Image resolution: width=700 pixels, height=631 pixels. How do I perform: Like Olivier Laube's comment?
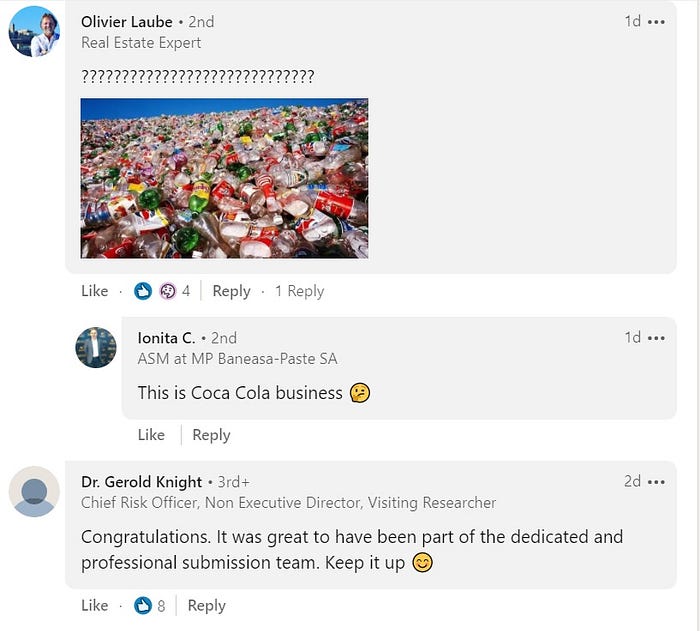(x=95, y=291)
